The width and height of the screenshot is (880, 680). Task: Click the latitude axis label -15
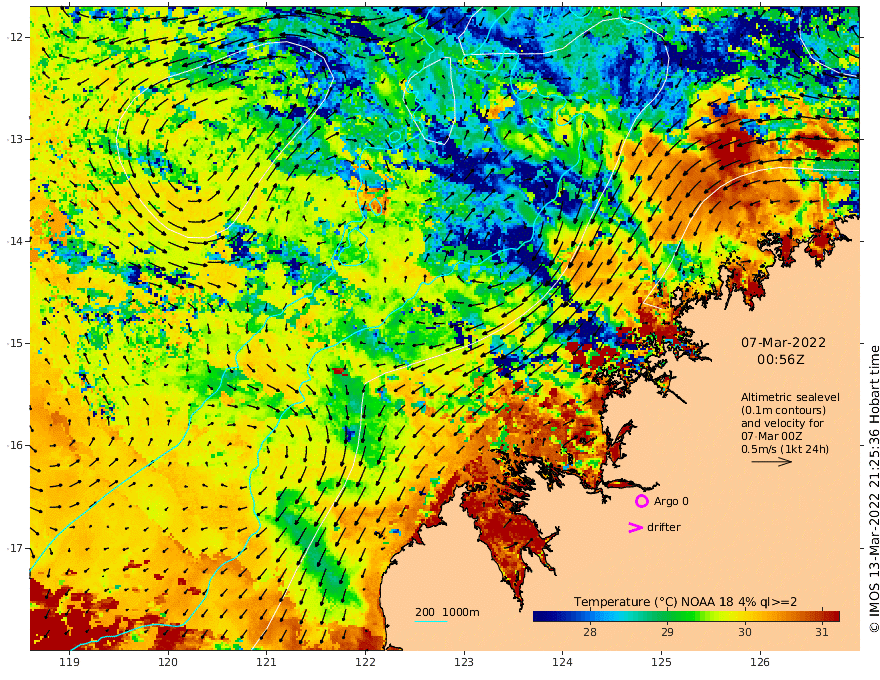(x=16, y=343)
